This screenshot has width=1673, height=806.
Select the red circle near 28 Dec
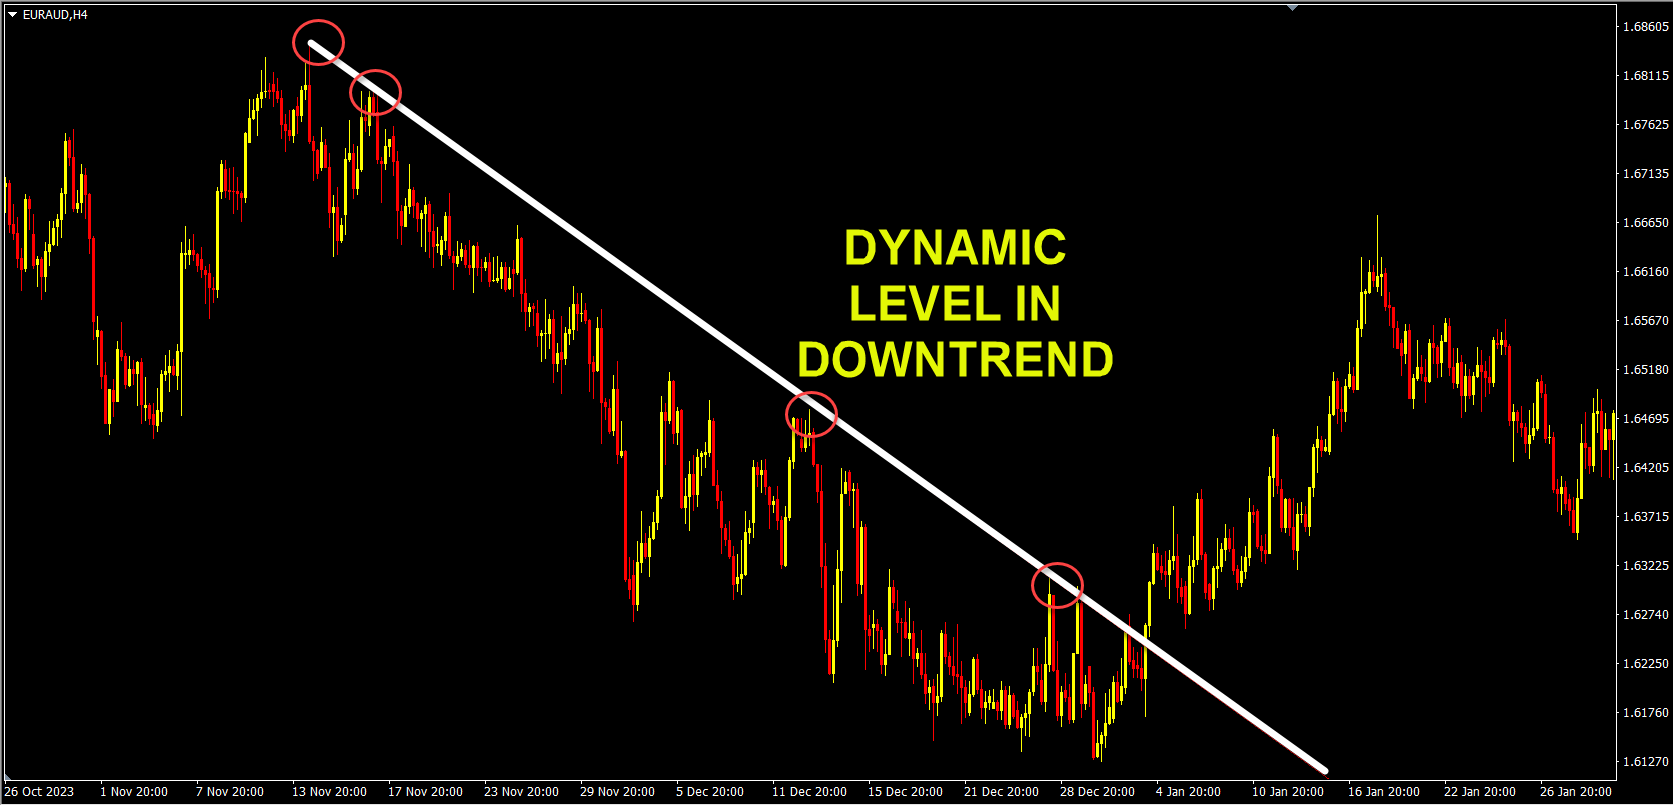pyautogui.click(x=1057, y=585)
